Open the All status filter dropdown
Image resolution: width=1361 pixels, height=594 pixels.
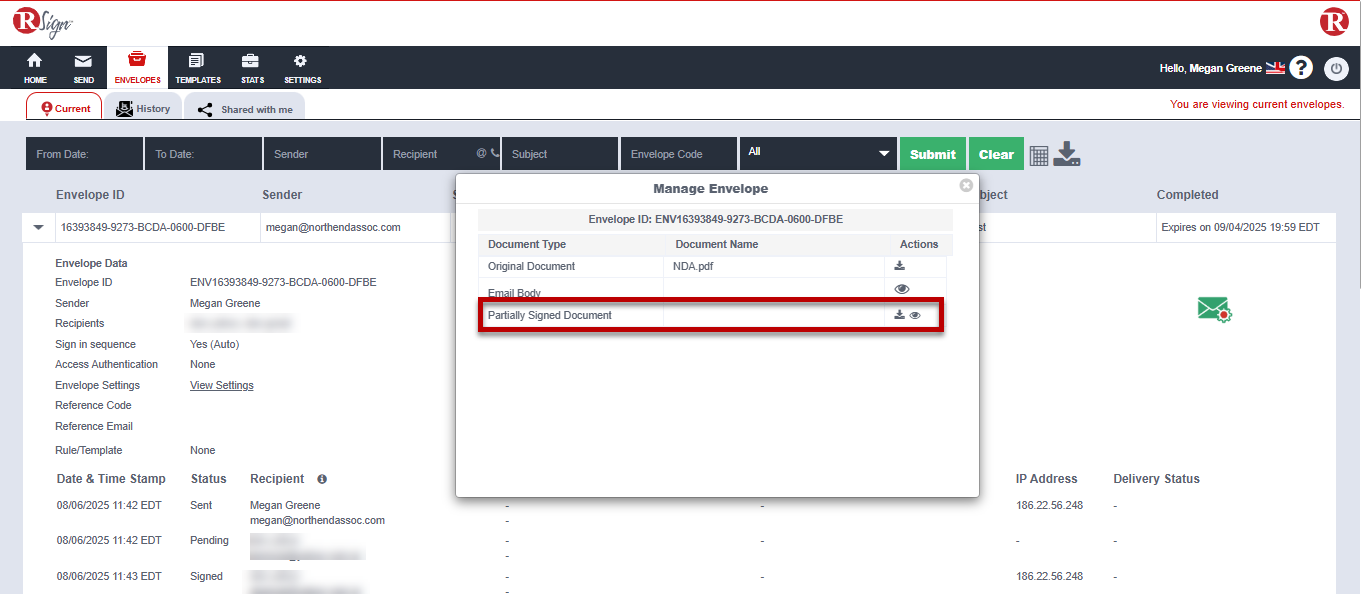click(818, 153)
